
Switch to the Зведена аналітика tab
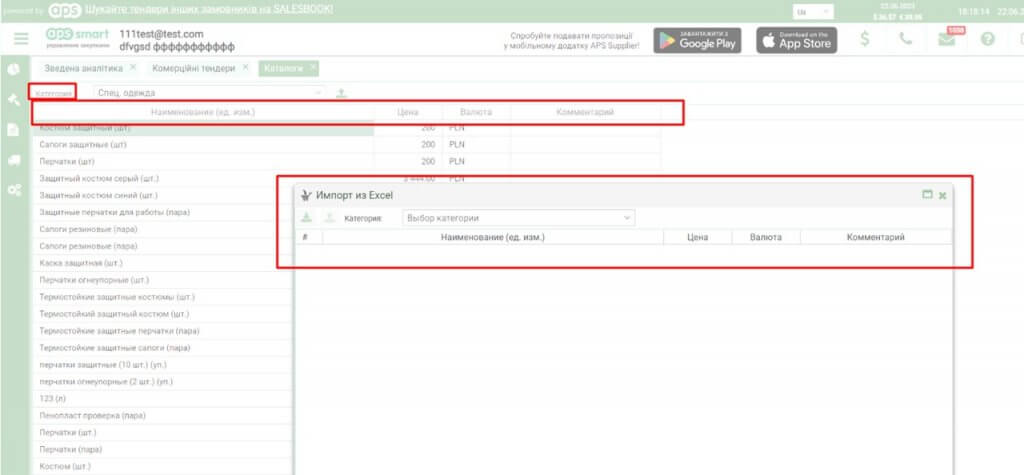point(84,68)
